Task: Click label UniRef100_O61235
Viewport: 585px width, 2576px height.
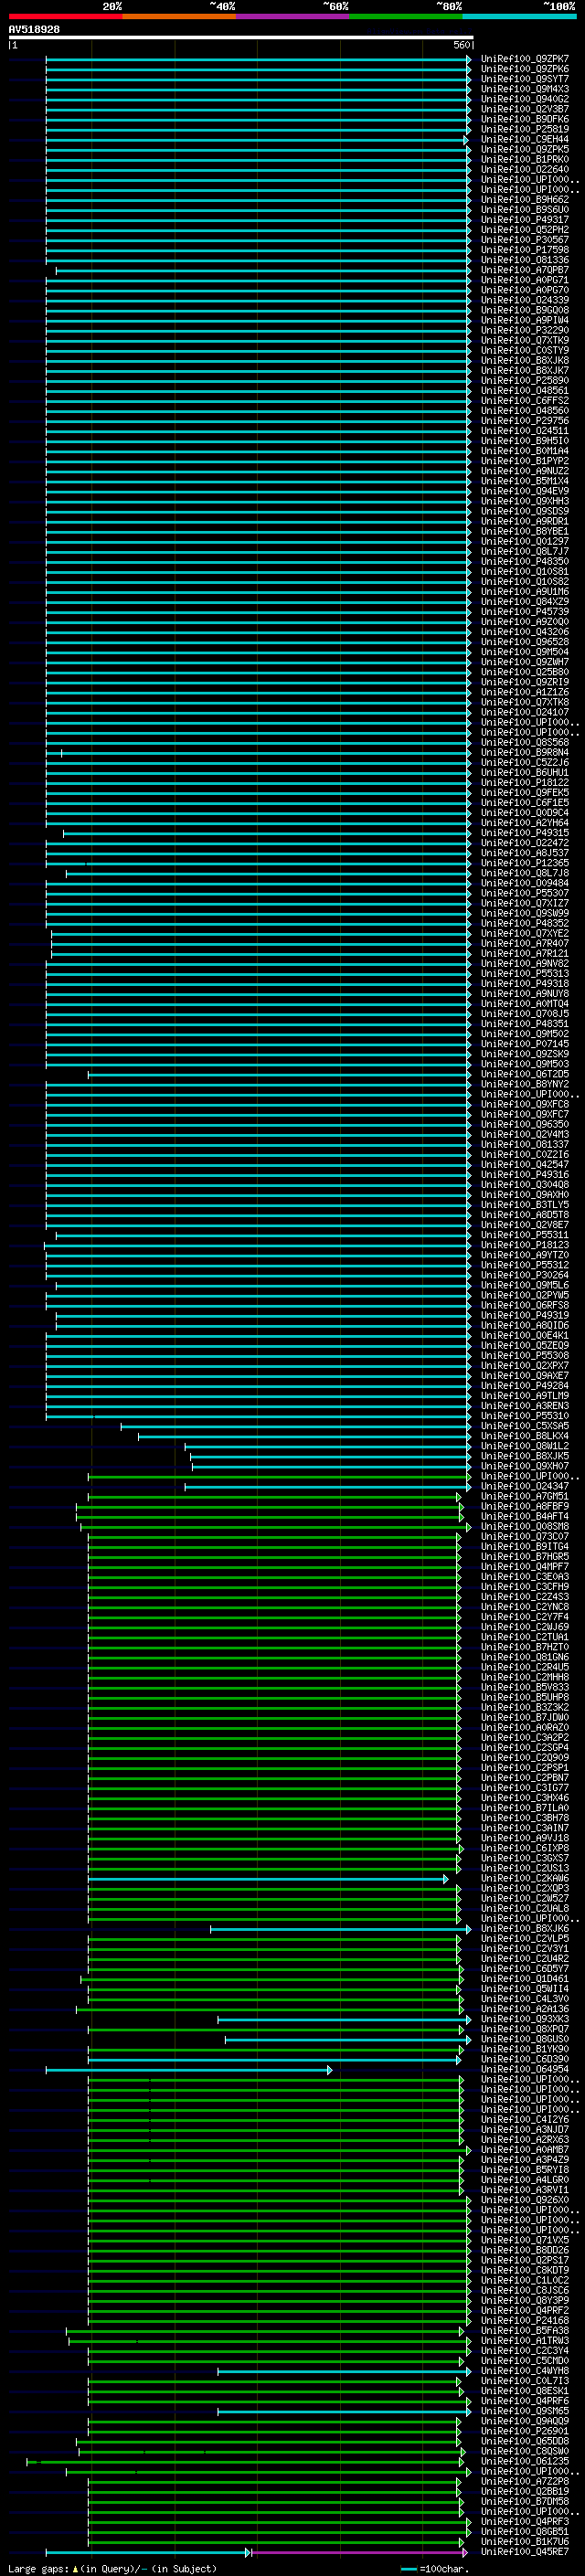Action: 525,2461
